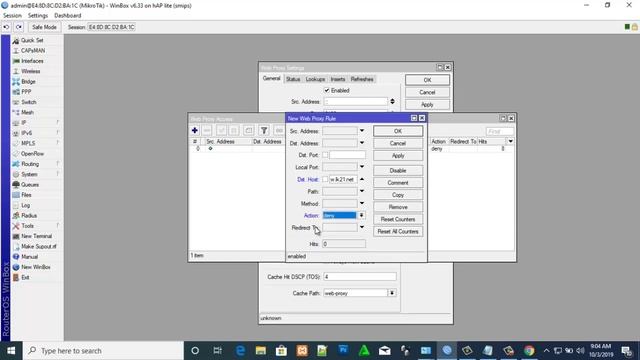The height and width of the screenshot is (360, 640).
Task: Open Manual from the sidebar
Action: [29, 257]
